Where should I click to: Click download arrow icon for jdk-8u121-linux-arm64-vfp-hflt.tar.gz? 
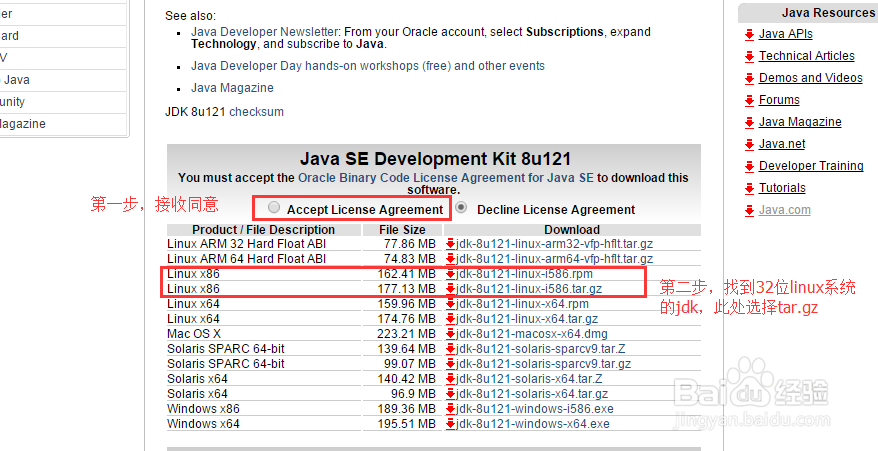pos(450,259)
